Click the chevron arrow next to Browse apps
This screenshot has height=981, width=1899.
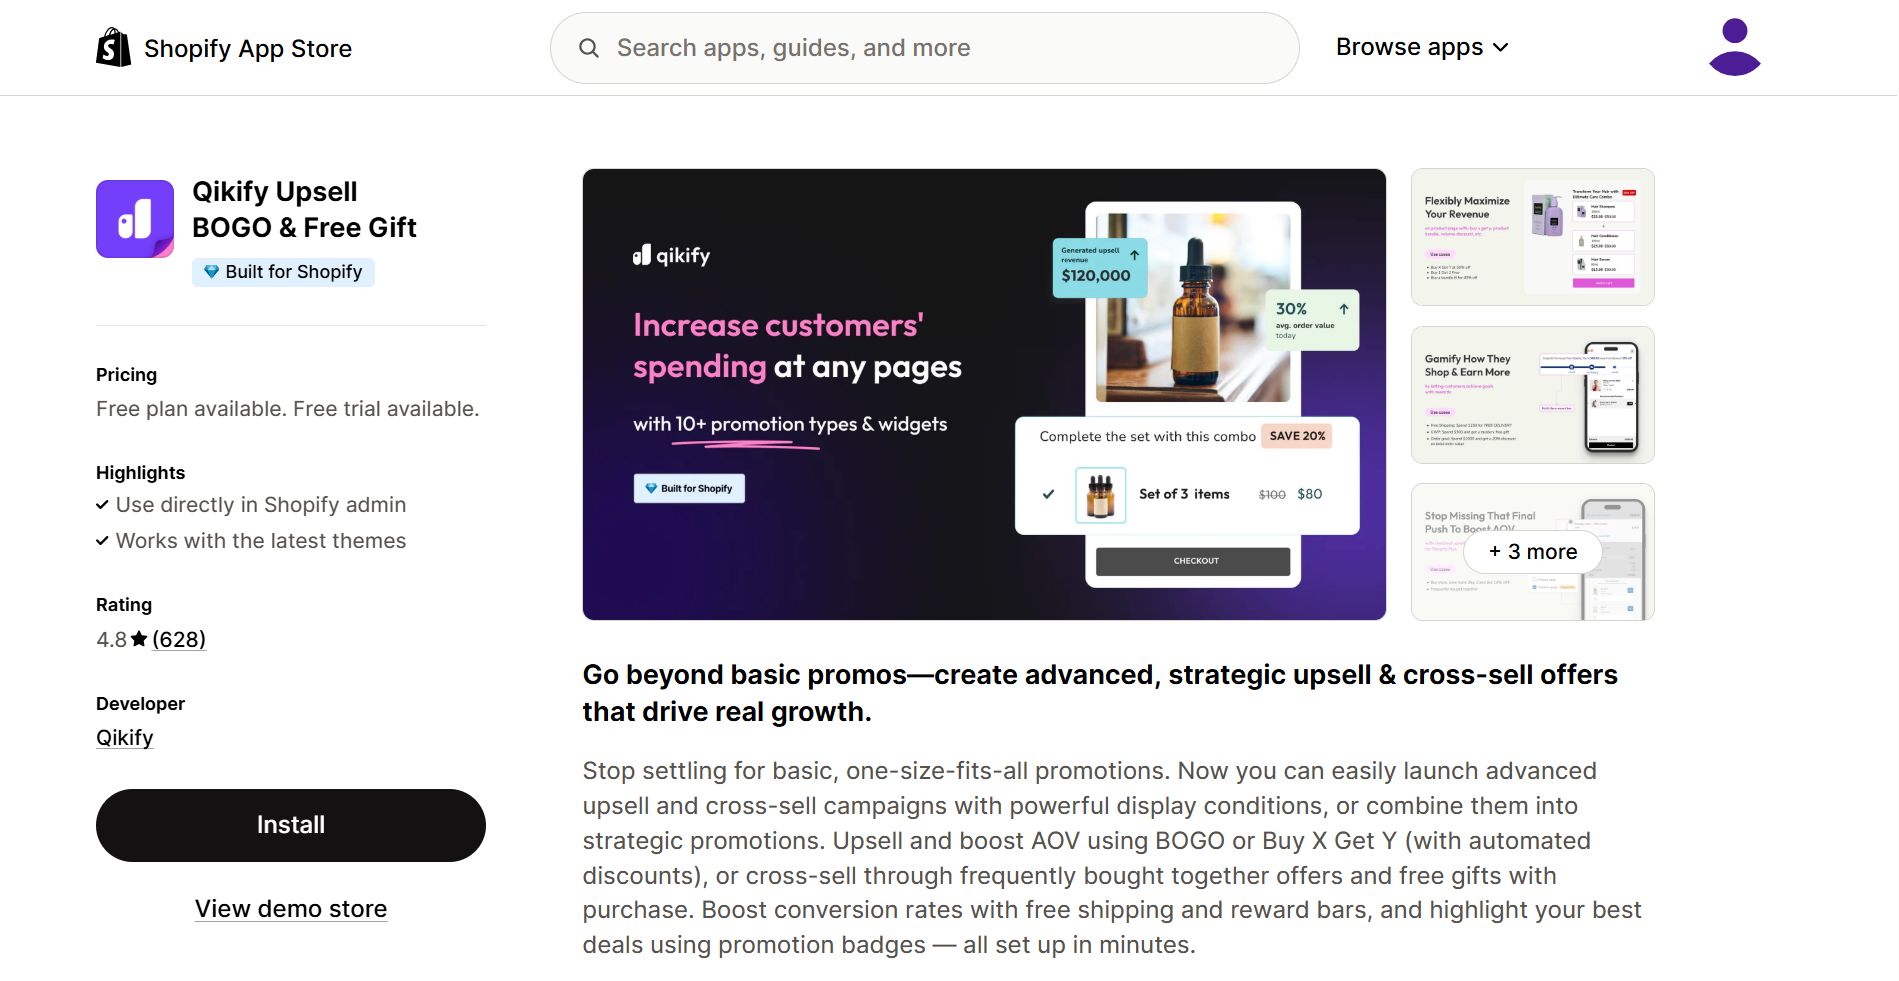click(x=1501, y=47)
